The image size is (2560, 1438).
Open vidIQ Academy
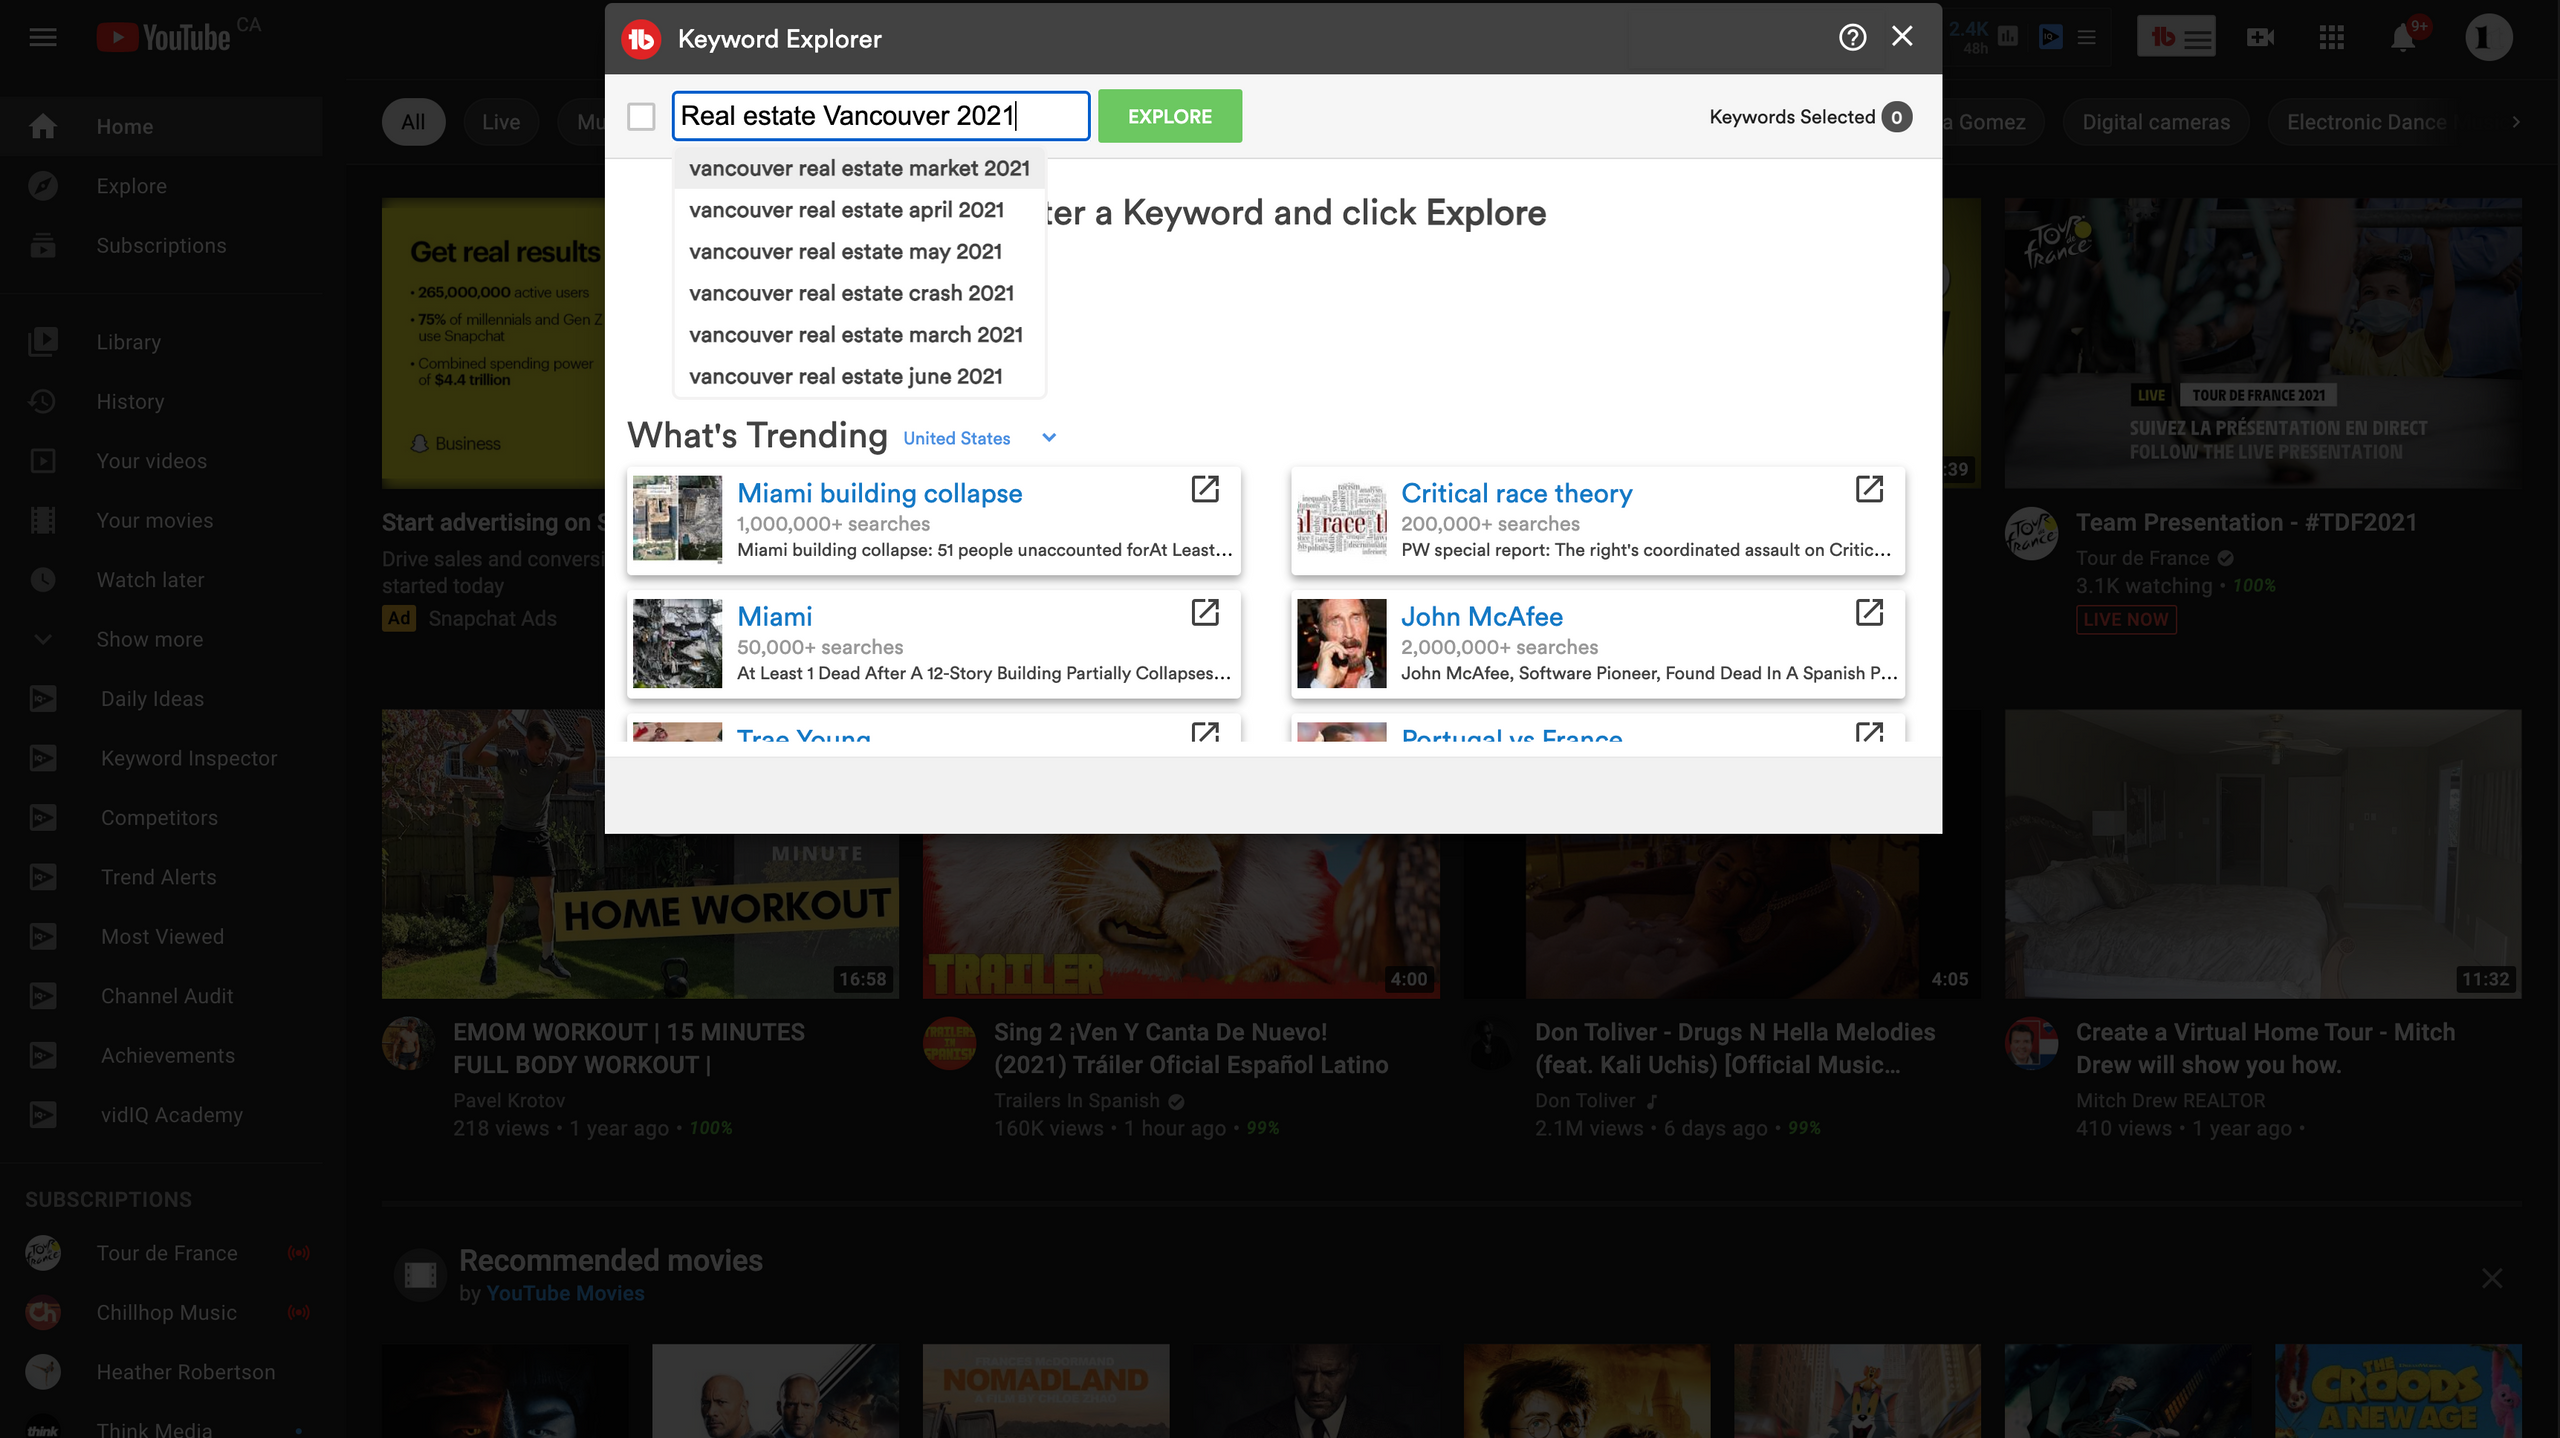[161, 1115]
